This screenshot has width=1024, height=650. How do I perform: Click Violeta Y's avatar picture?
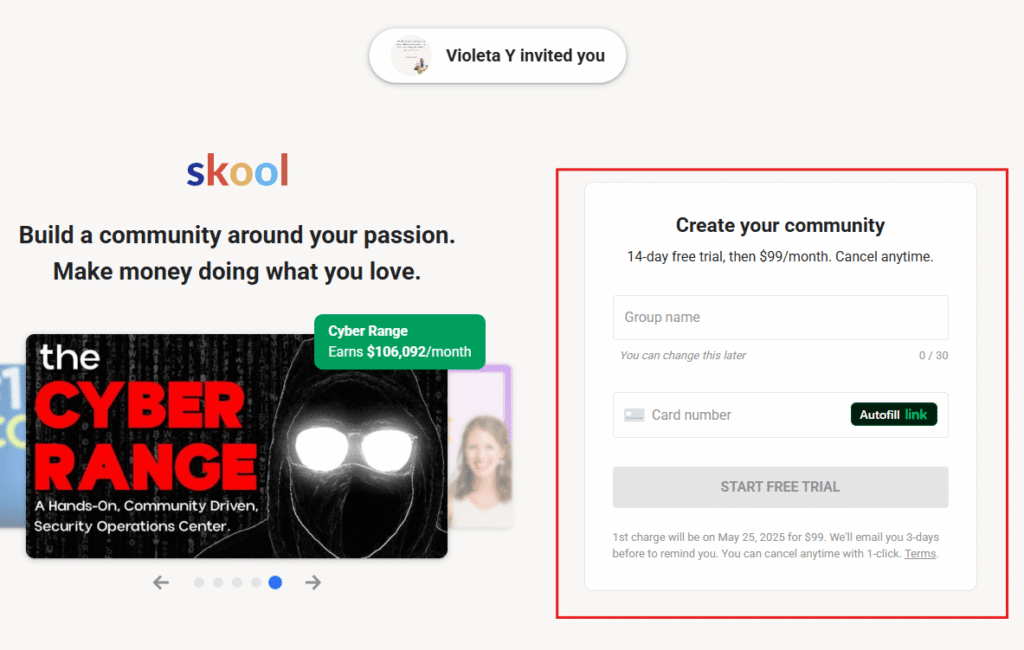click(411, 56)
